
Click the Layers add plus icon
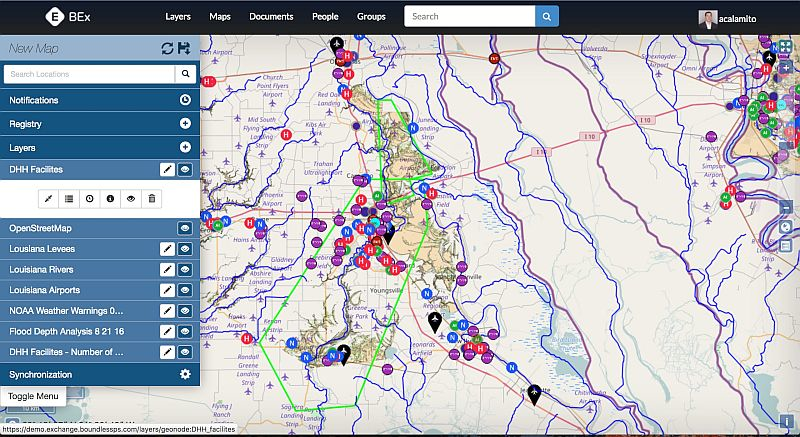(x=185, y=148)
